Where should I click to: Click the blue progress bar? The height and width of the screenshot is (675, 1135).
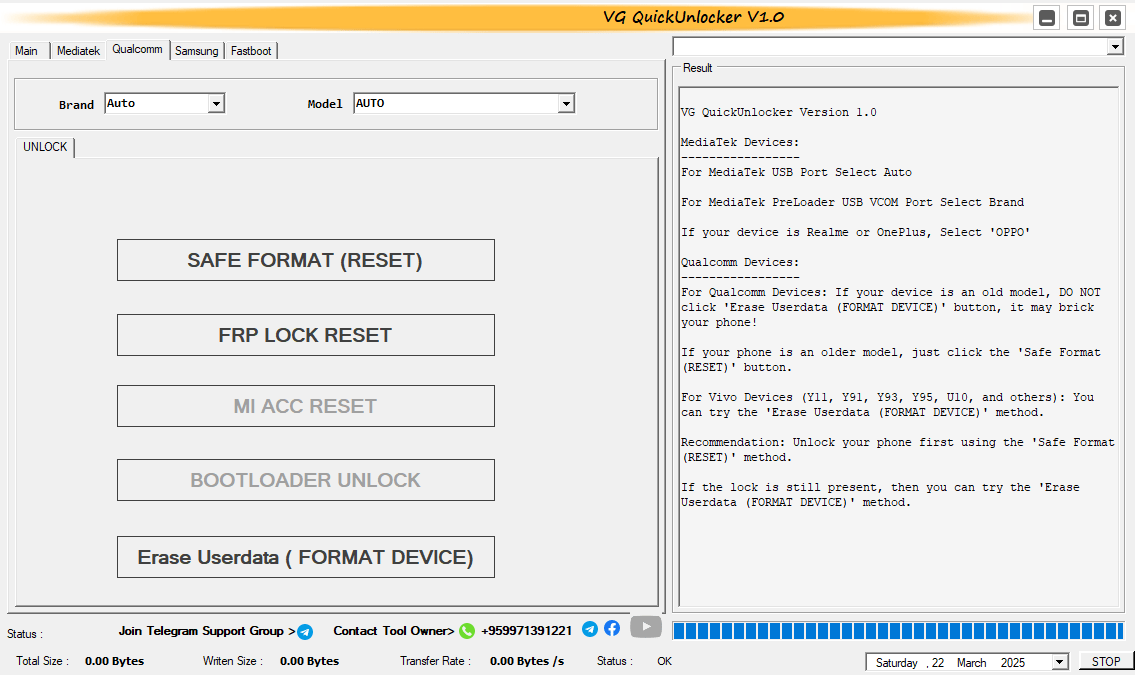click(898, 631)
